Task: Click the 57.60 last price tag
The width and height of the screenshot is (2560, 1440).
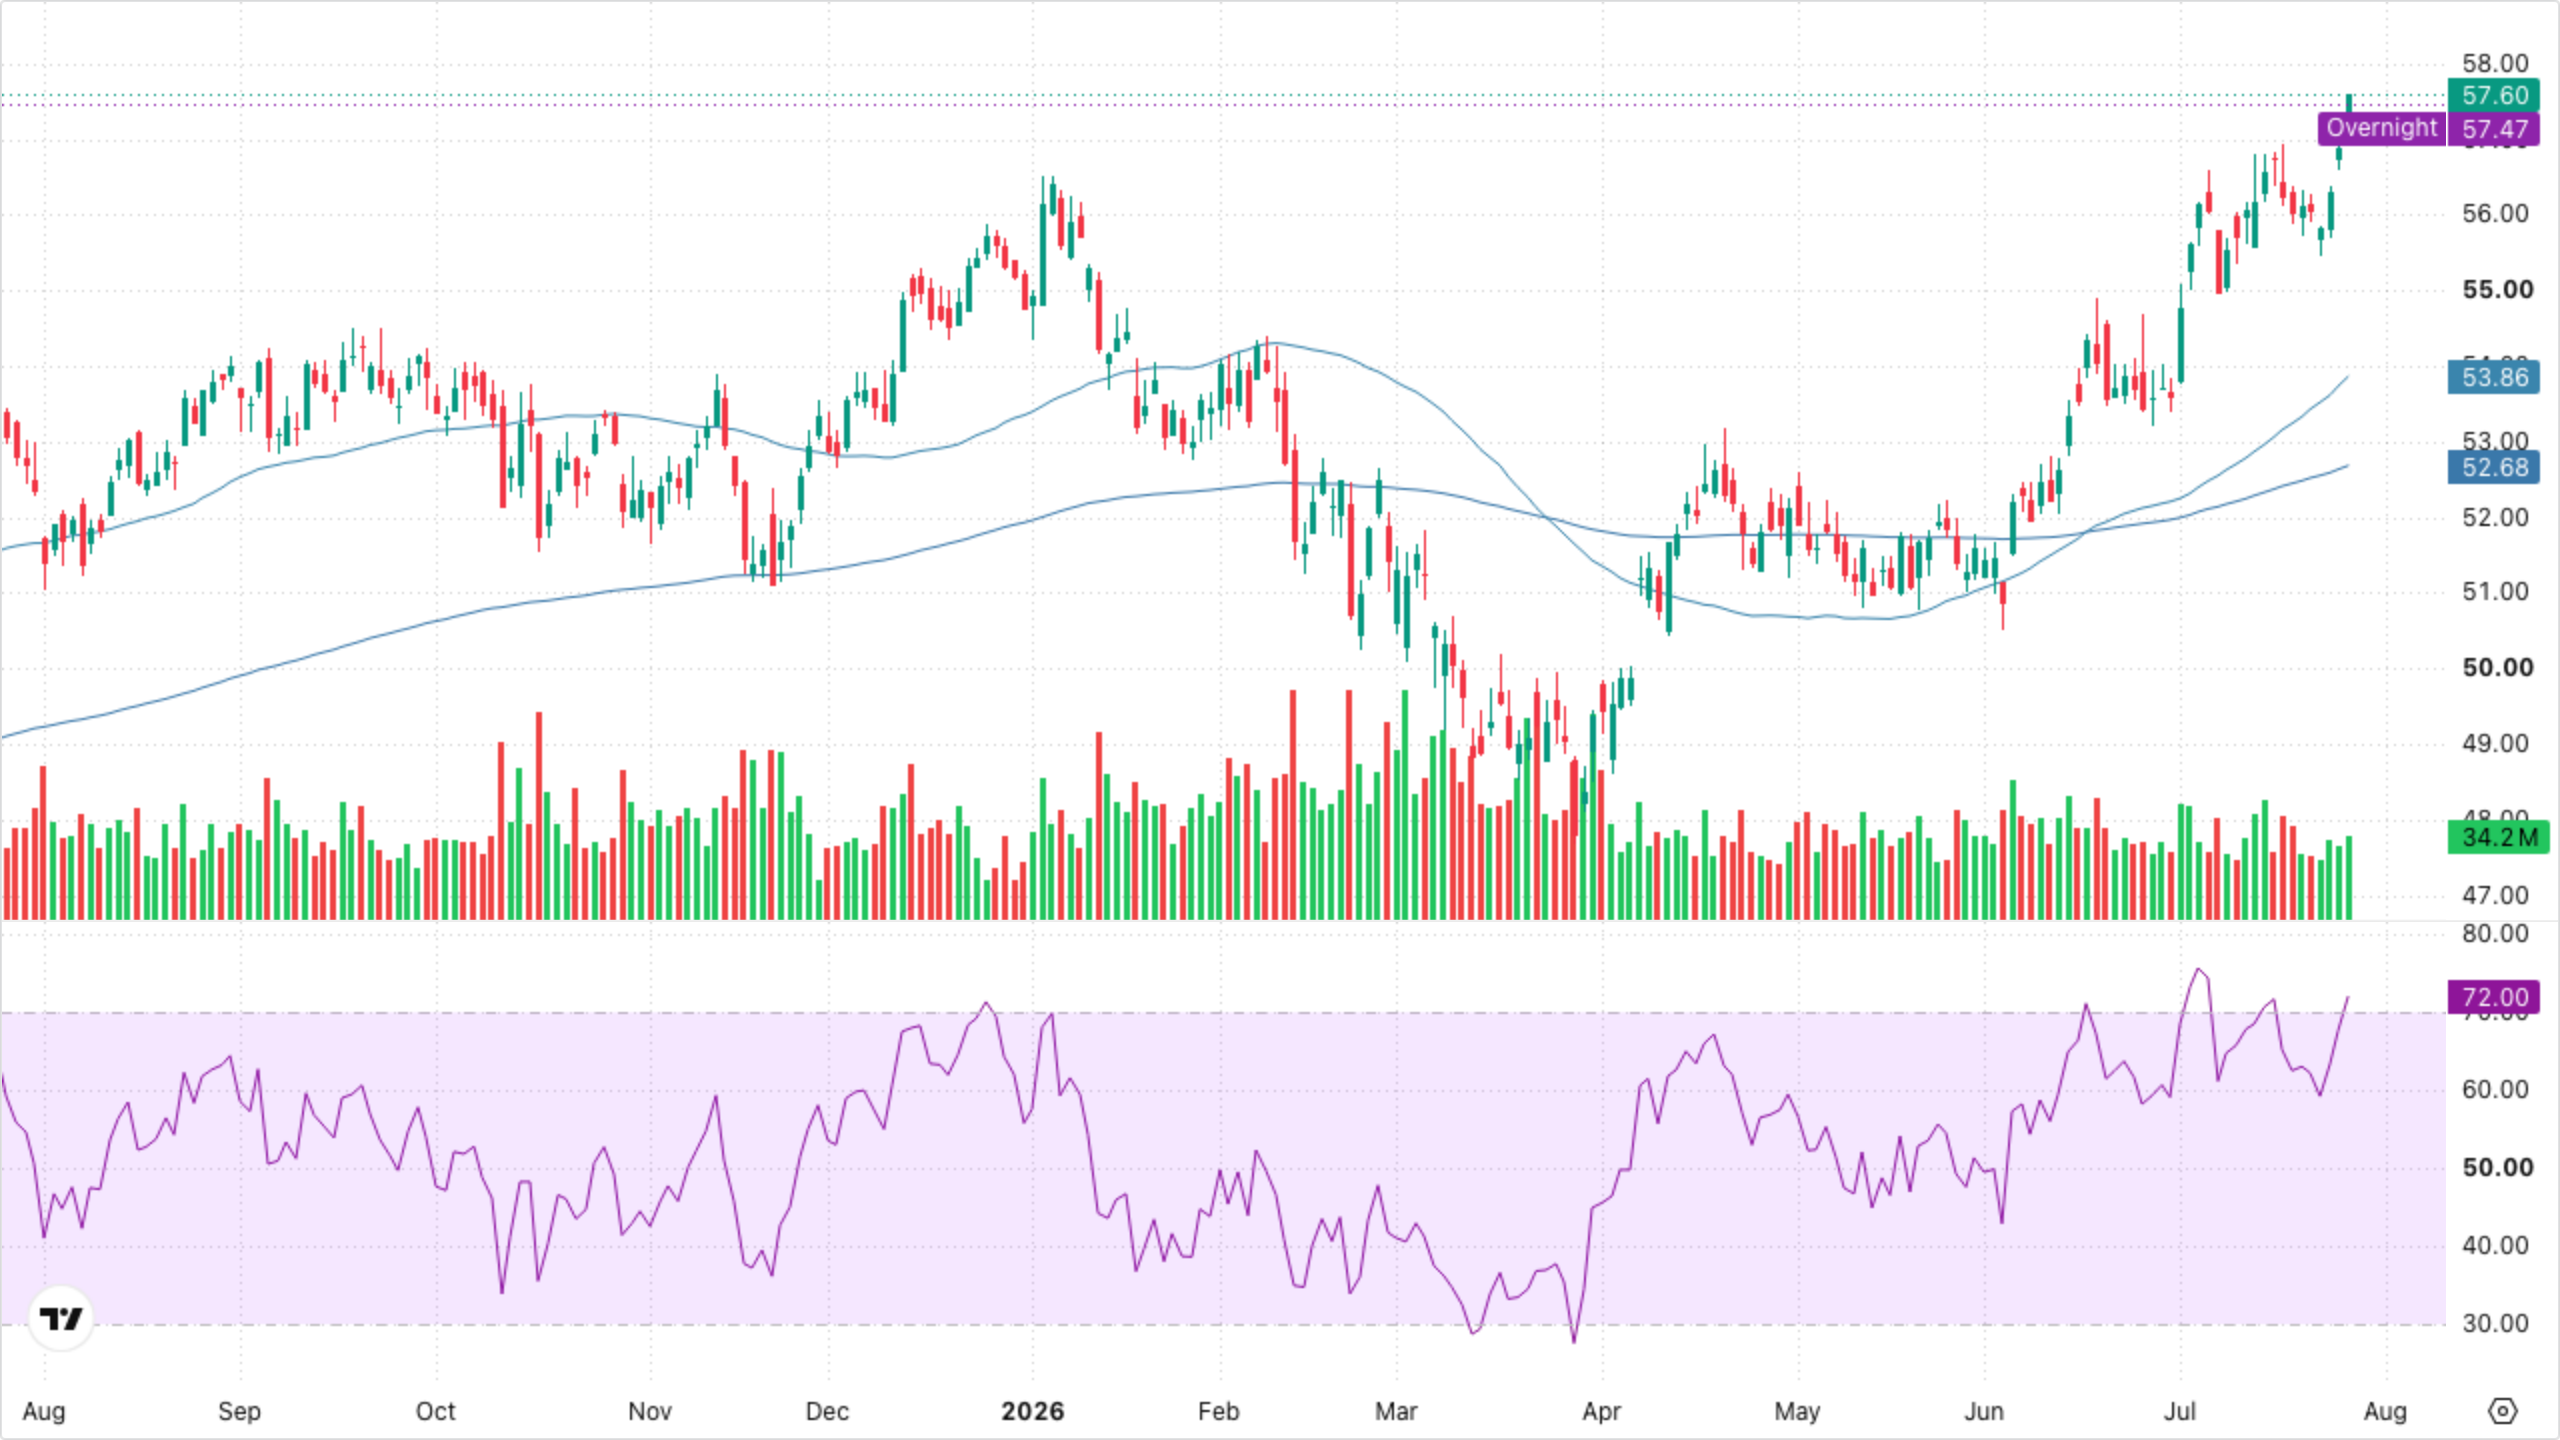Action: 2495,95
